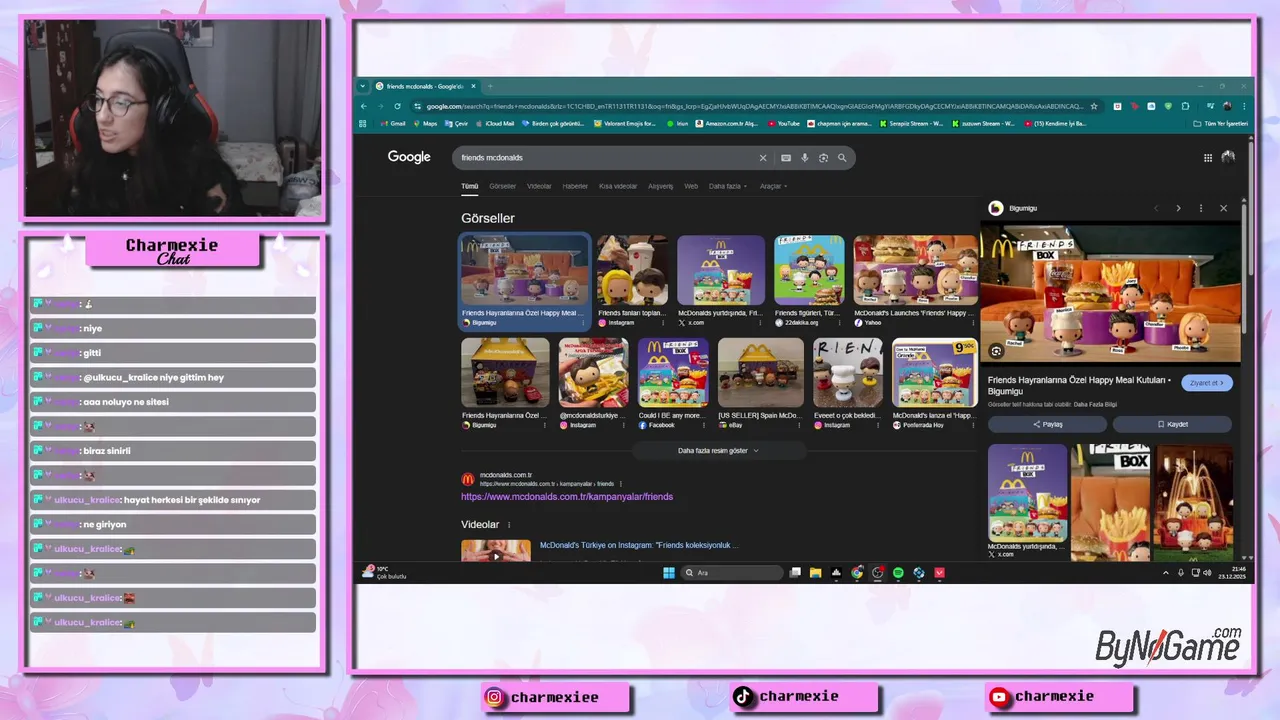Select the Tümü tab

click(470, 186)
